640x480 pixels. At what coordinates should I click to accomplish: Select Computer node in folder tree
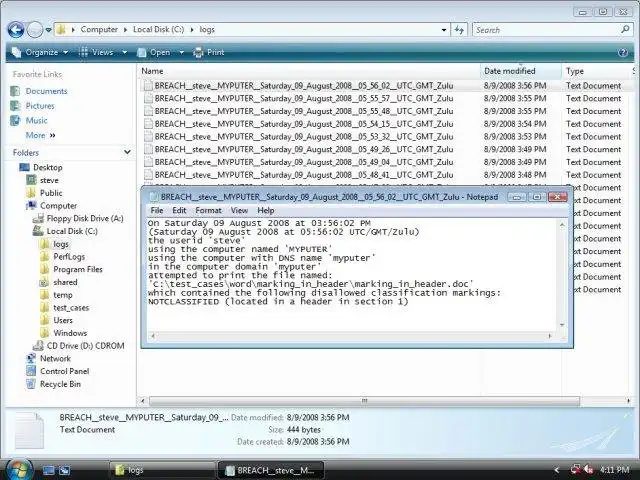coord(58,206)
